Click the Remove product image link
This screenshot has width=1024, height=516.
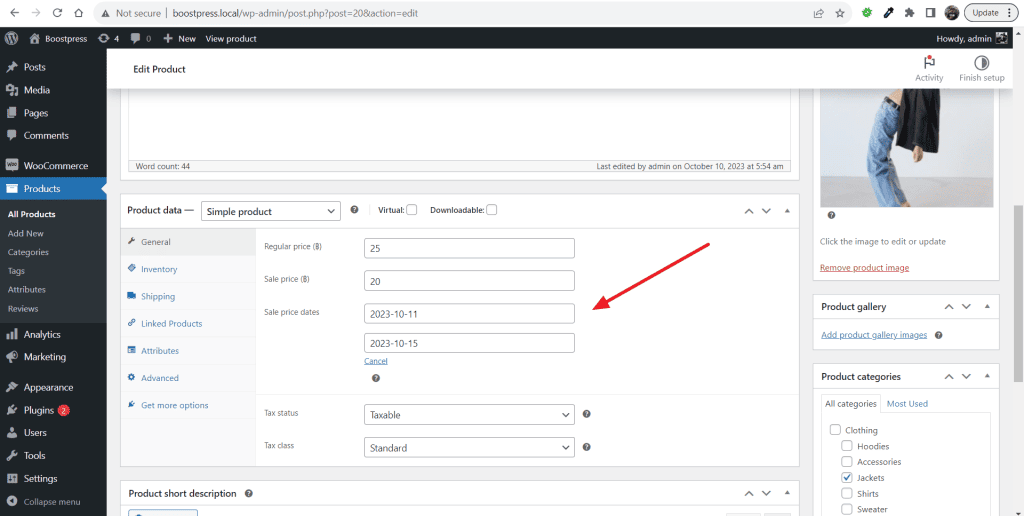(x=864, y=268)
